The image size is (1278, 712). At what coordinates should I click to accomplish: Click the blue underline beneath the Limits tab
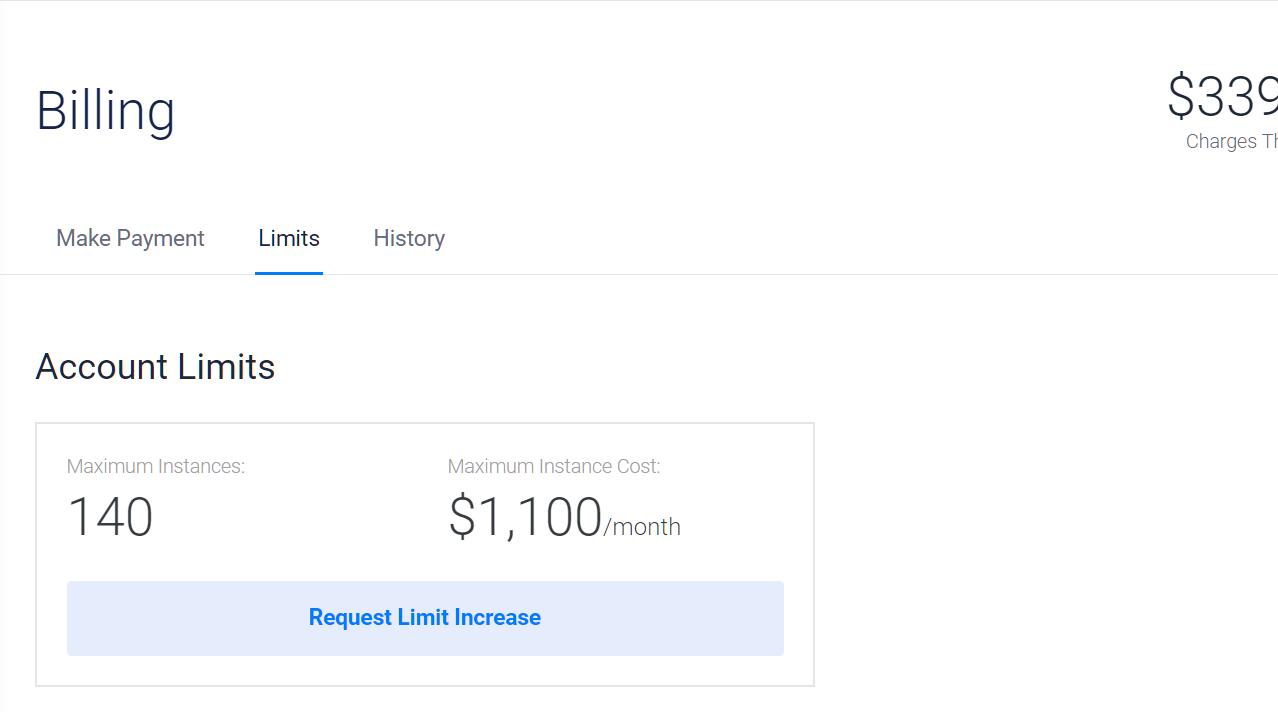[x=289, y=272]
